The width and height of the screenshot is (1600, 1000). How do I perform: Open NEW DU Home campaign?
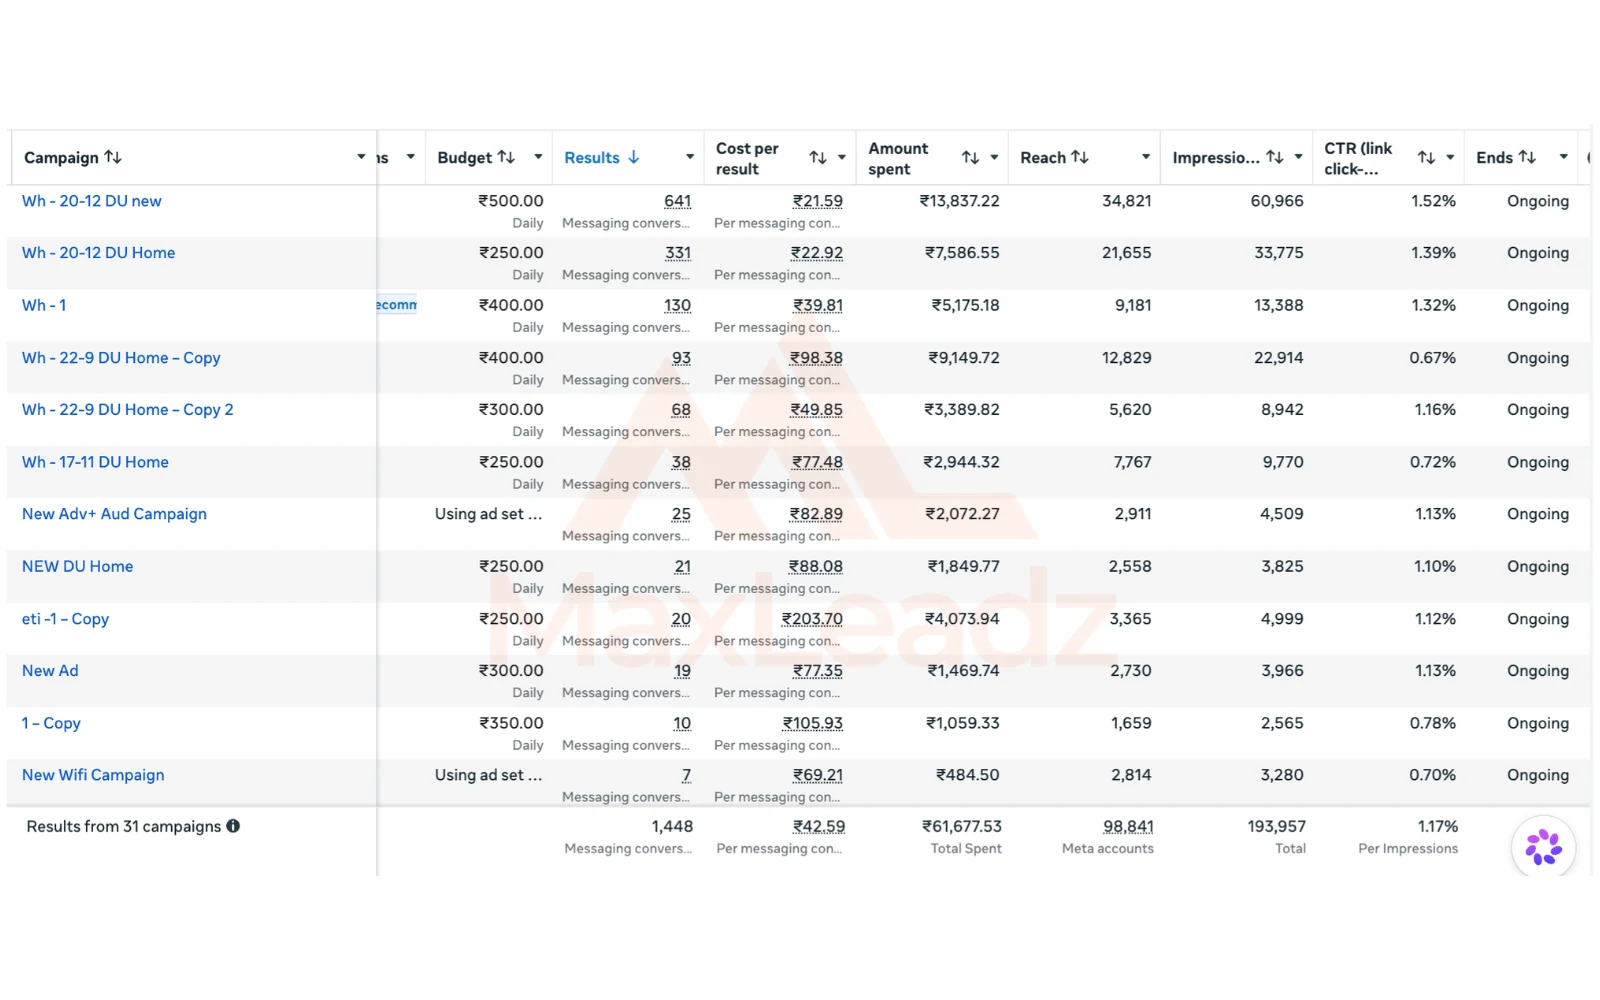pyautogui.click(x=77, y=566)
